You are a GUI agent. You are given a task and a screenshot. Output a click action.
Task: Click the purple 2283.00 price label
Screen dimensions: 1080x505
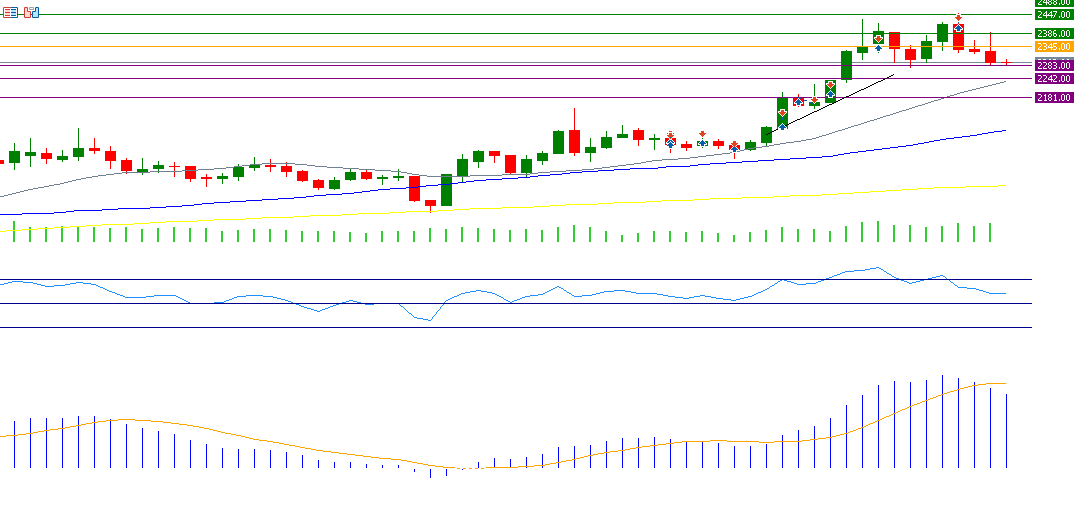[1054, 66]
